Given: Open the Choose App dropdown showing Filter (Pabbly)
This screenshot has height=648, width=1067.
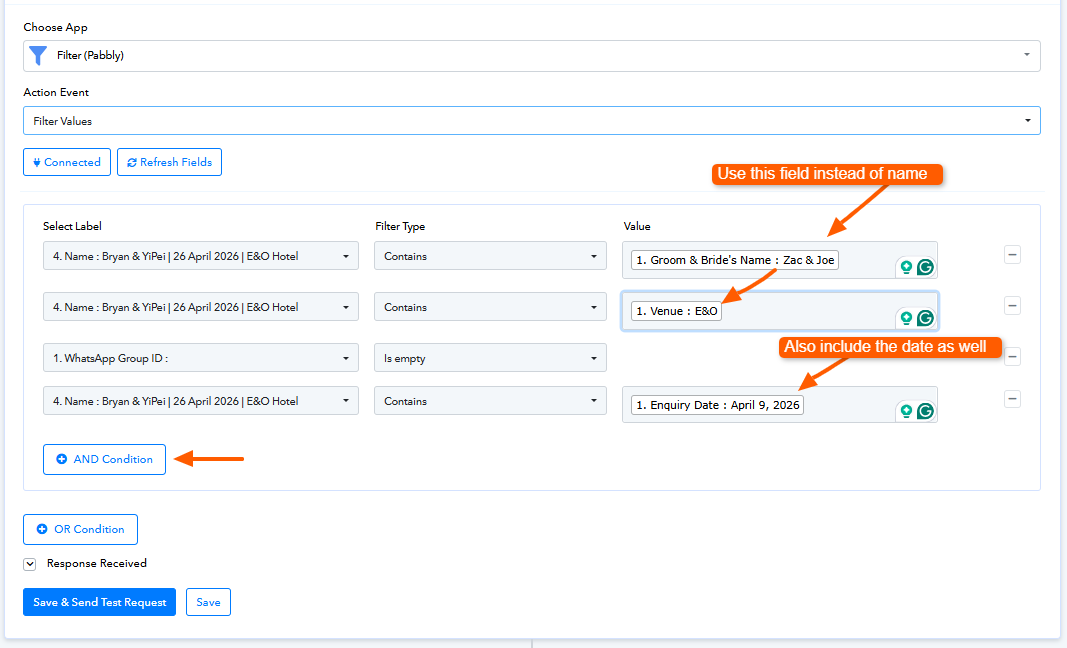Looking at the screenshot, I should (x=531, y=56).
